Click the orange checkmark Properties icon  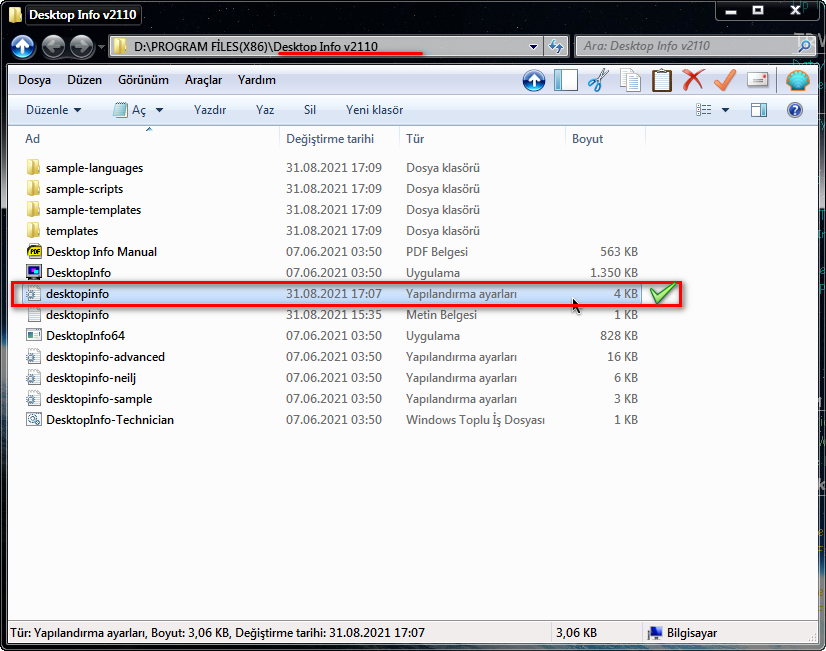point(725,81)
